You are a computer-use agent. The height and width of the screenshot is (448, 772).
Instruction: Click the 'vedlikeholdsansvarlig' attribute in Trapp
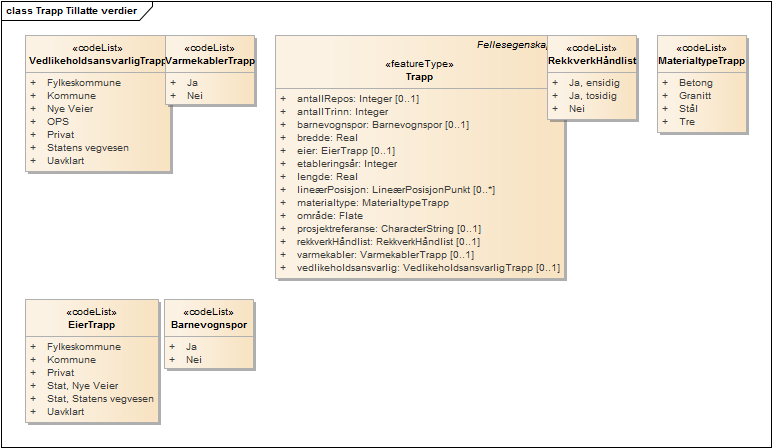pos(428,268)
